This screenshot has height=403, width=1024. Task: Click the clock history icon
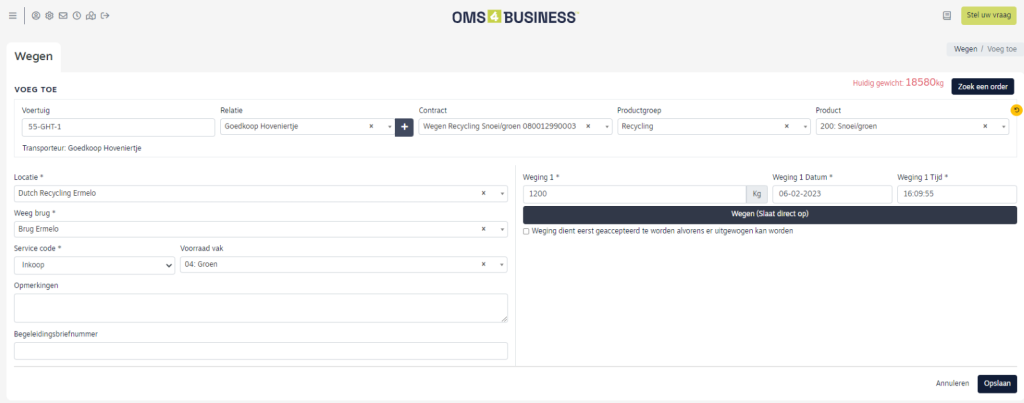pos(77,16)
